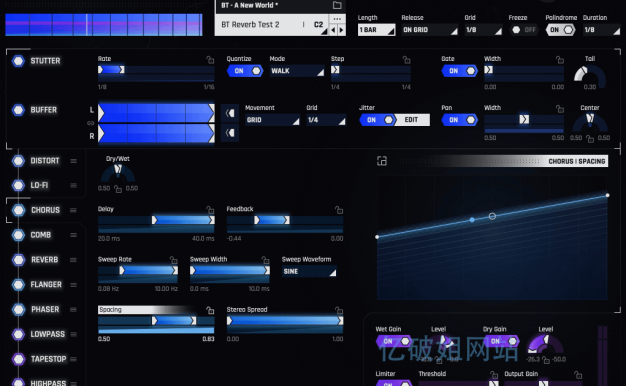This screenshot has height=386, width=626.
Task: Turn off the Buffer Pan switch
Action: click(460, 120)
